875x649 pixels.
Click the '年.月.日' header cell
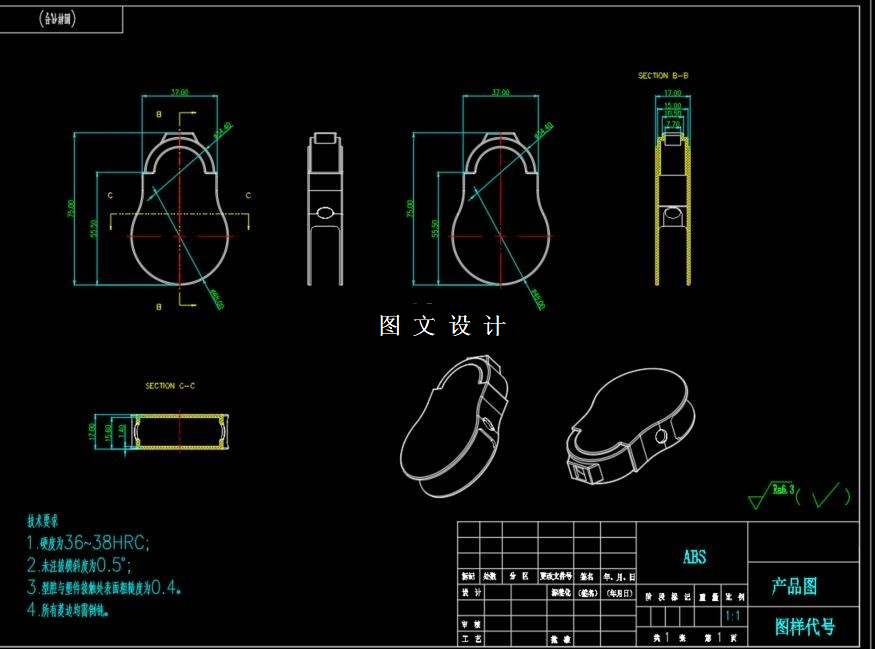coord(618,576)
